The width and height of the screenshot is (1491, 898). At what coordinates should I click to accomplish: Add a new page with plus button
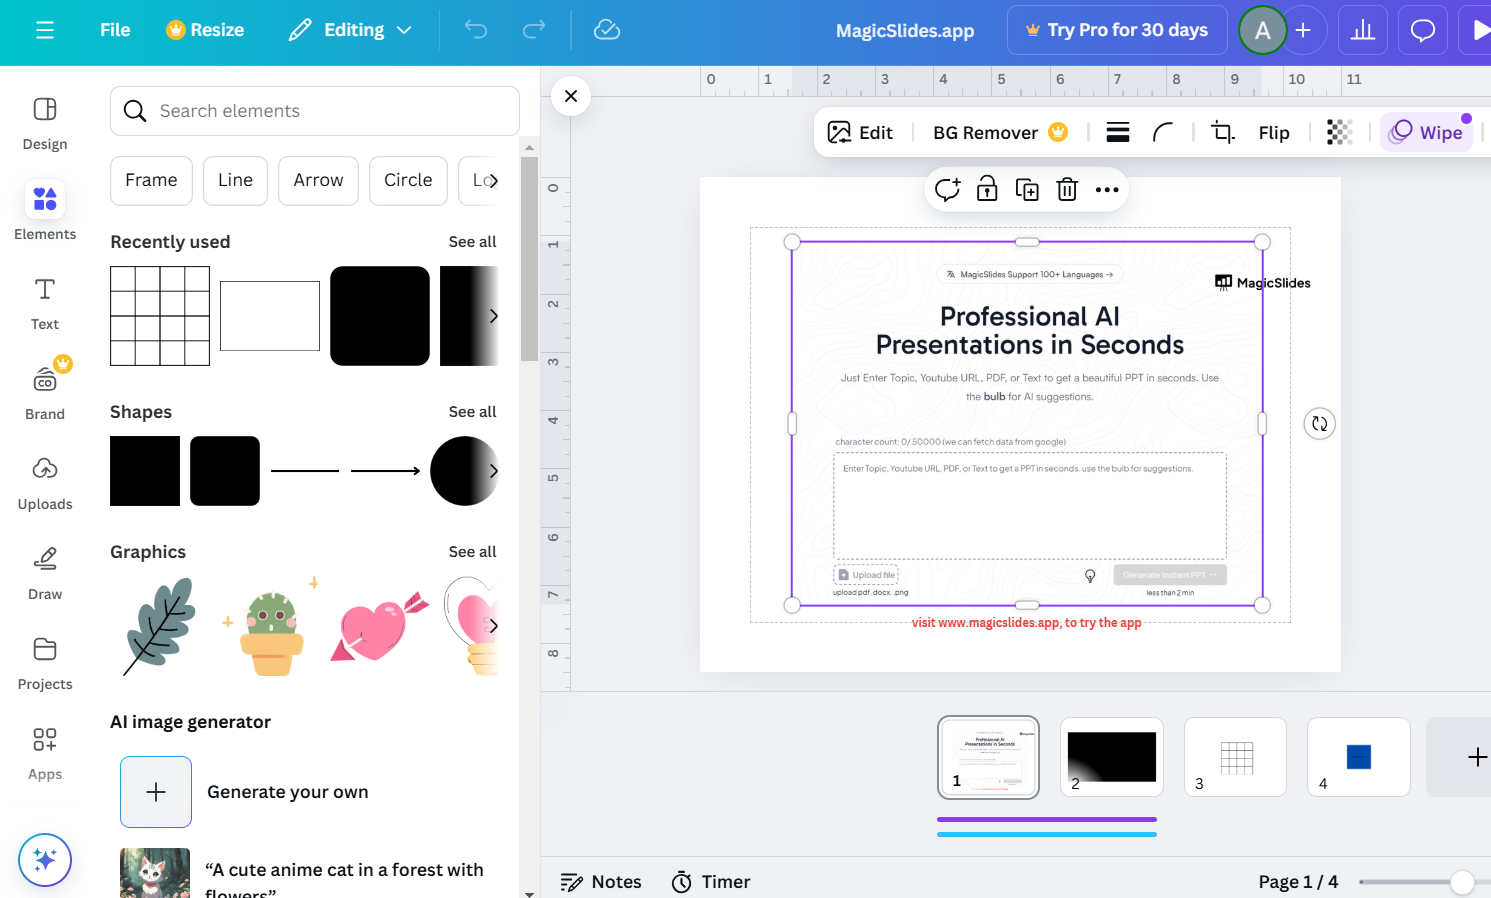[x=1477, y=757]
